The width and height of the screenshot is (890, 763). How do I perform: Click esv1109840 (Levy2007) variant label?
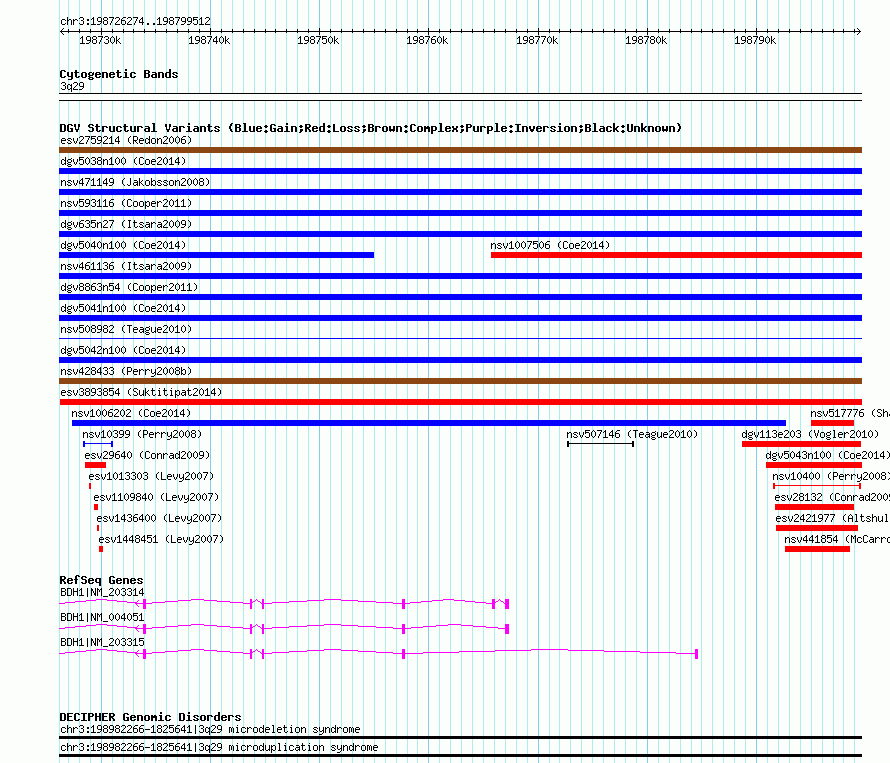tap(156, 497)
